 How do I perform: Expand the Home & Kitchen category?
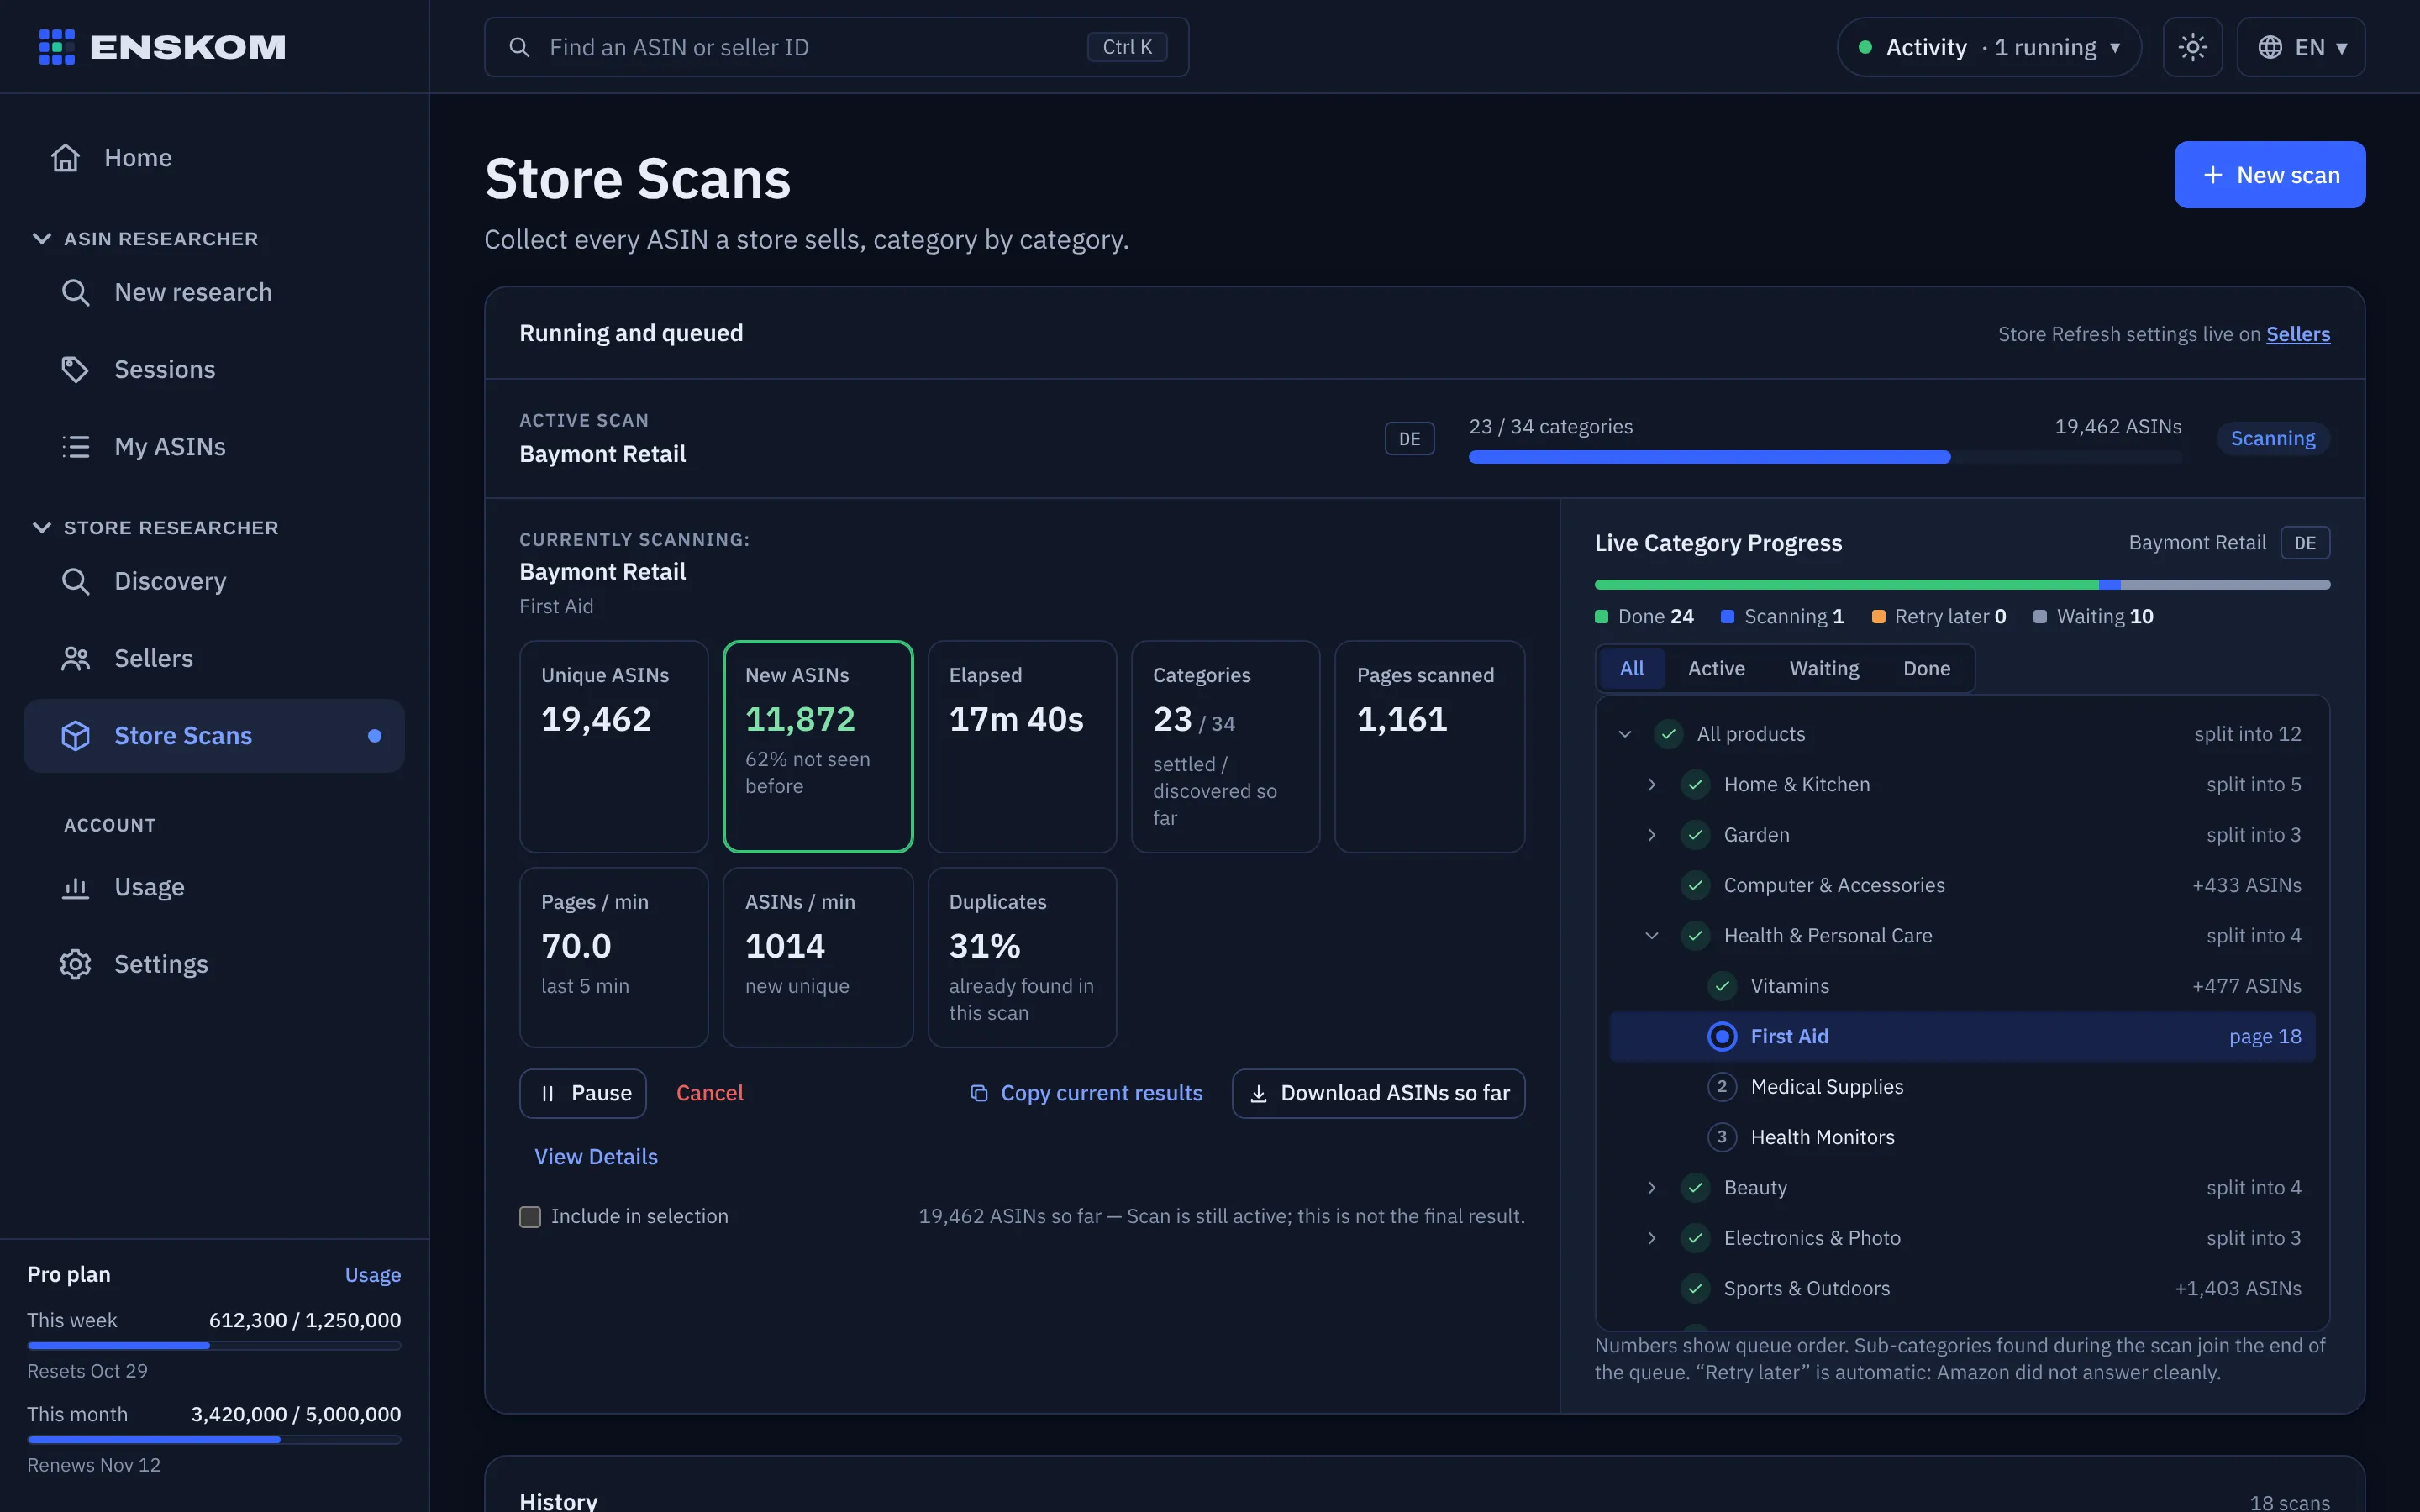coord(1652,784)
